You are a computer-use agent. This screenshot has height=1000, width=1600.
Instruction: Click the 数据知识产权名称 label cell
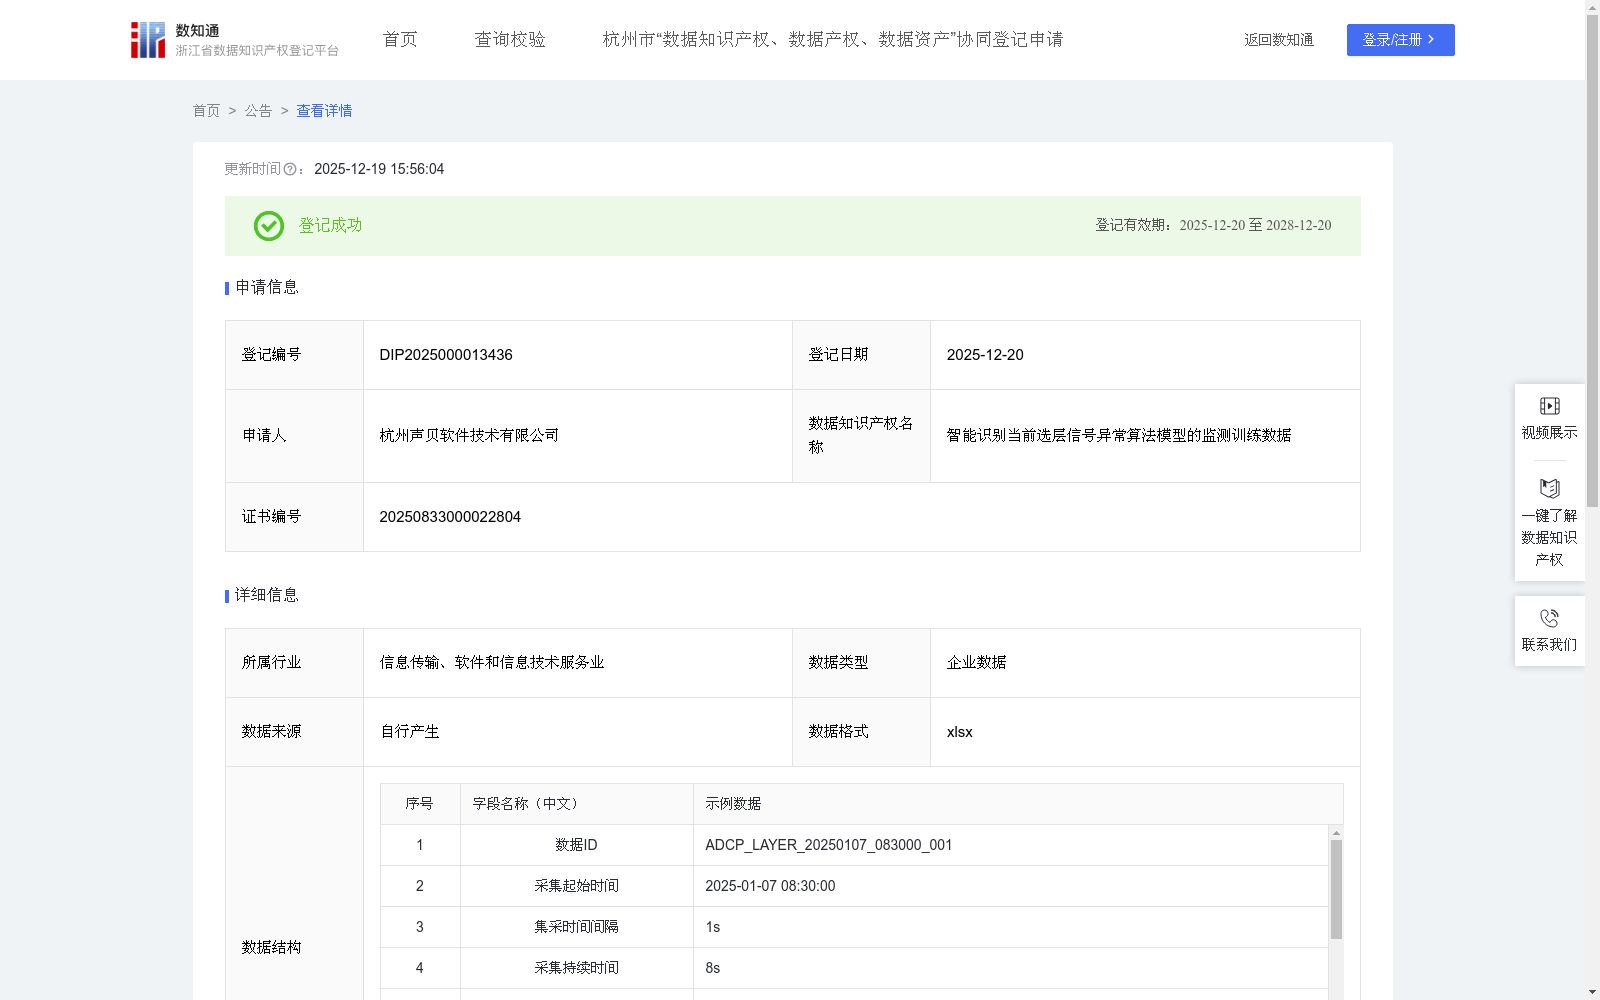861,436
